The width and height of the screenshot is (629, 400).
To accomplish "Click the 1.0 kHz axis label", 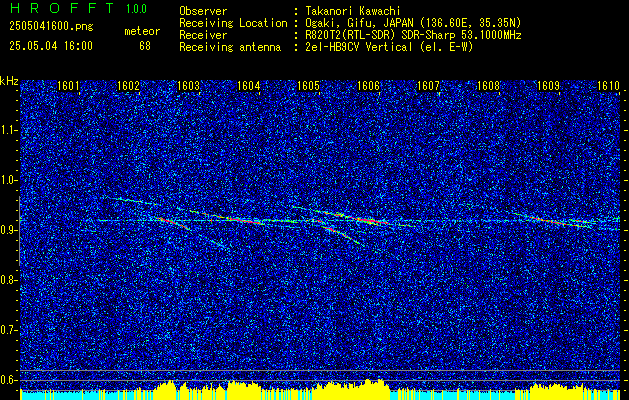I will click(9, 180).
